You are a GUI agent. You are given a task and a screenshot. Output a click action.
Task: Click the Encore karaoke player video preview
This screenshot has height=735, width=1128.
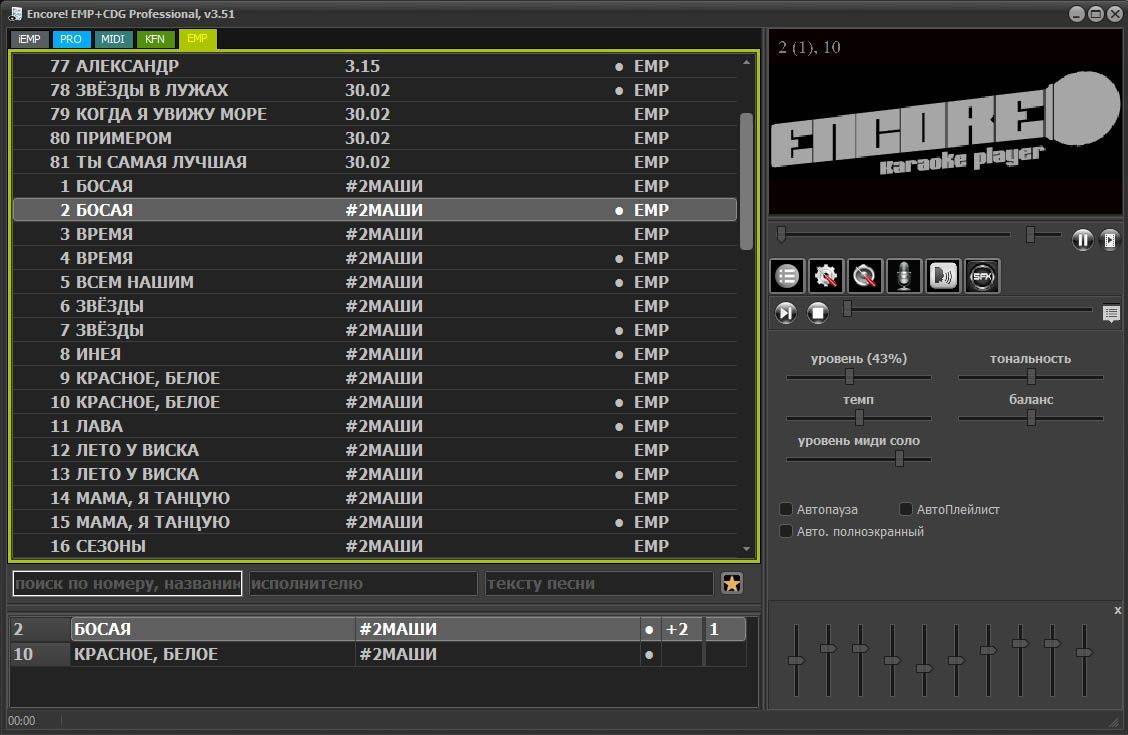945,122
